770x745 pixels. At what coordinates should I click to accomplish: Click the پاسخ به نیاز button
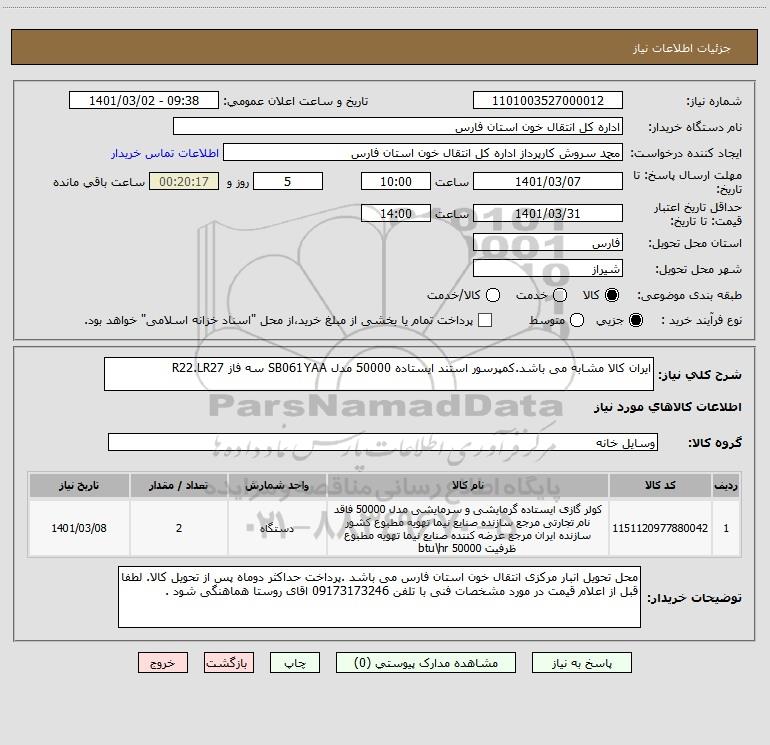(x=581, y=663)
